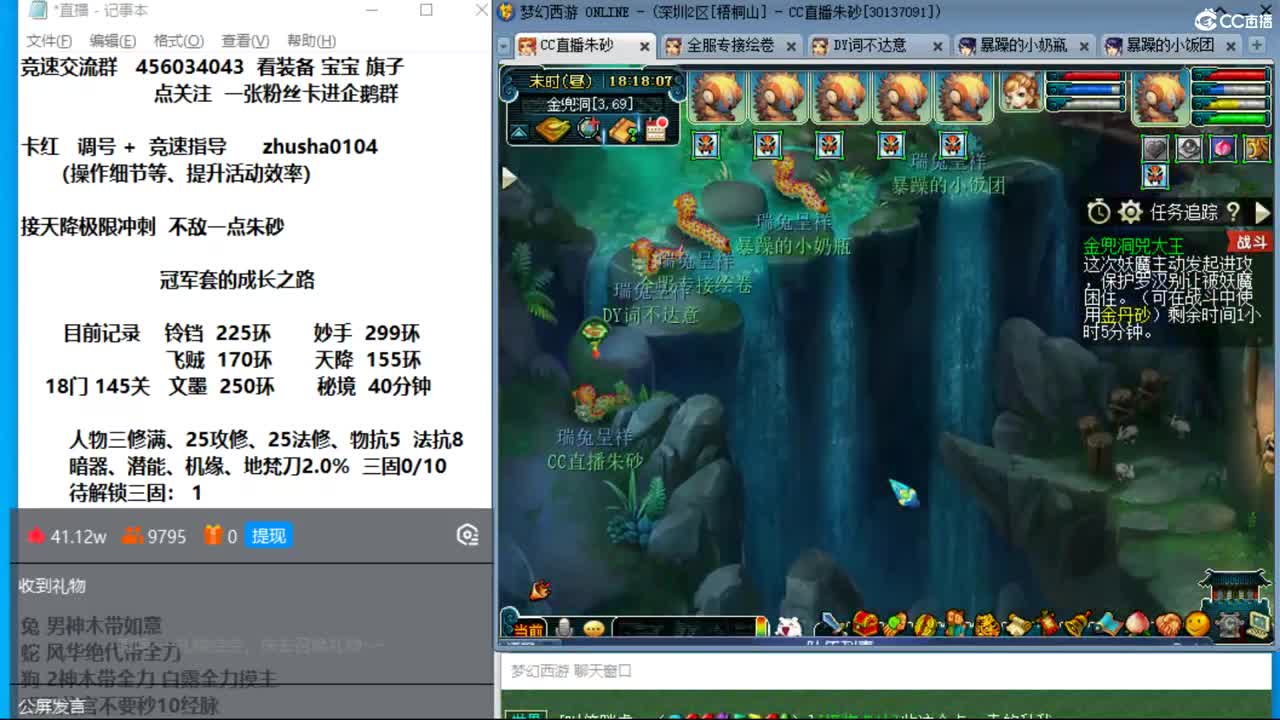The width and height of the screenshot is (1280, 720).
Task: Open the handshake friends icon
Action: 1167,624
